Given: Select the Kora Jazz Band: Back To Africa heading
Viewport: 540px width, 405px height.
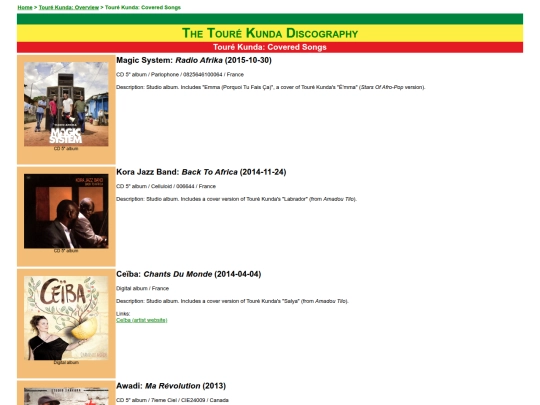Looking at the screenshot, I should pos(201,172).
